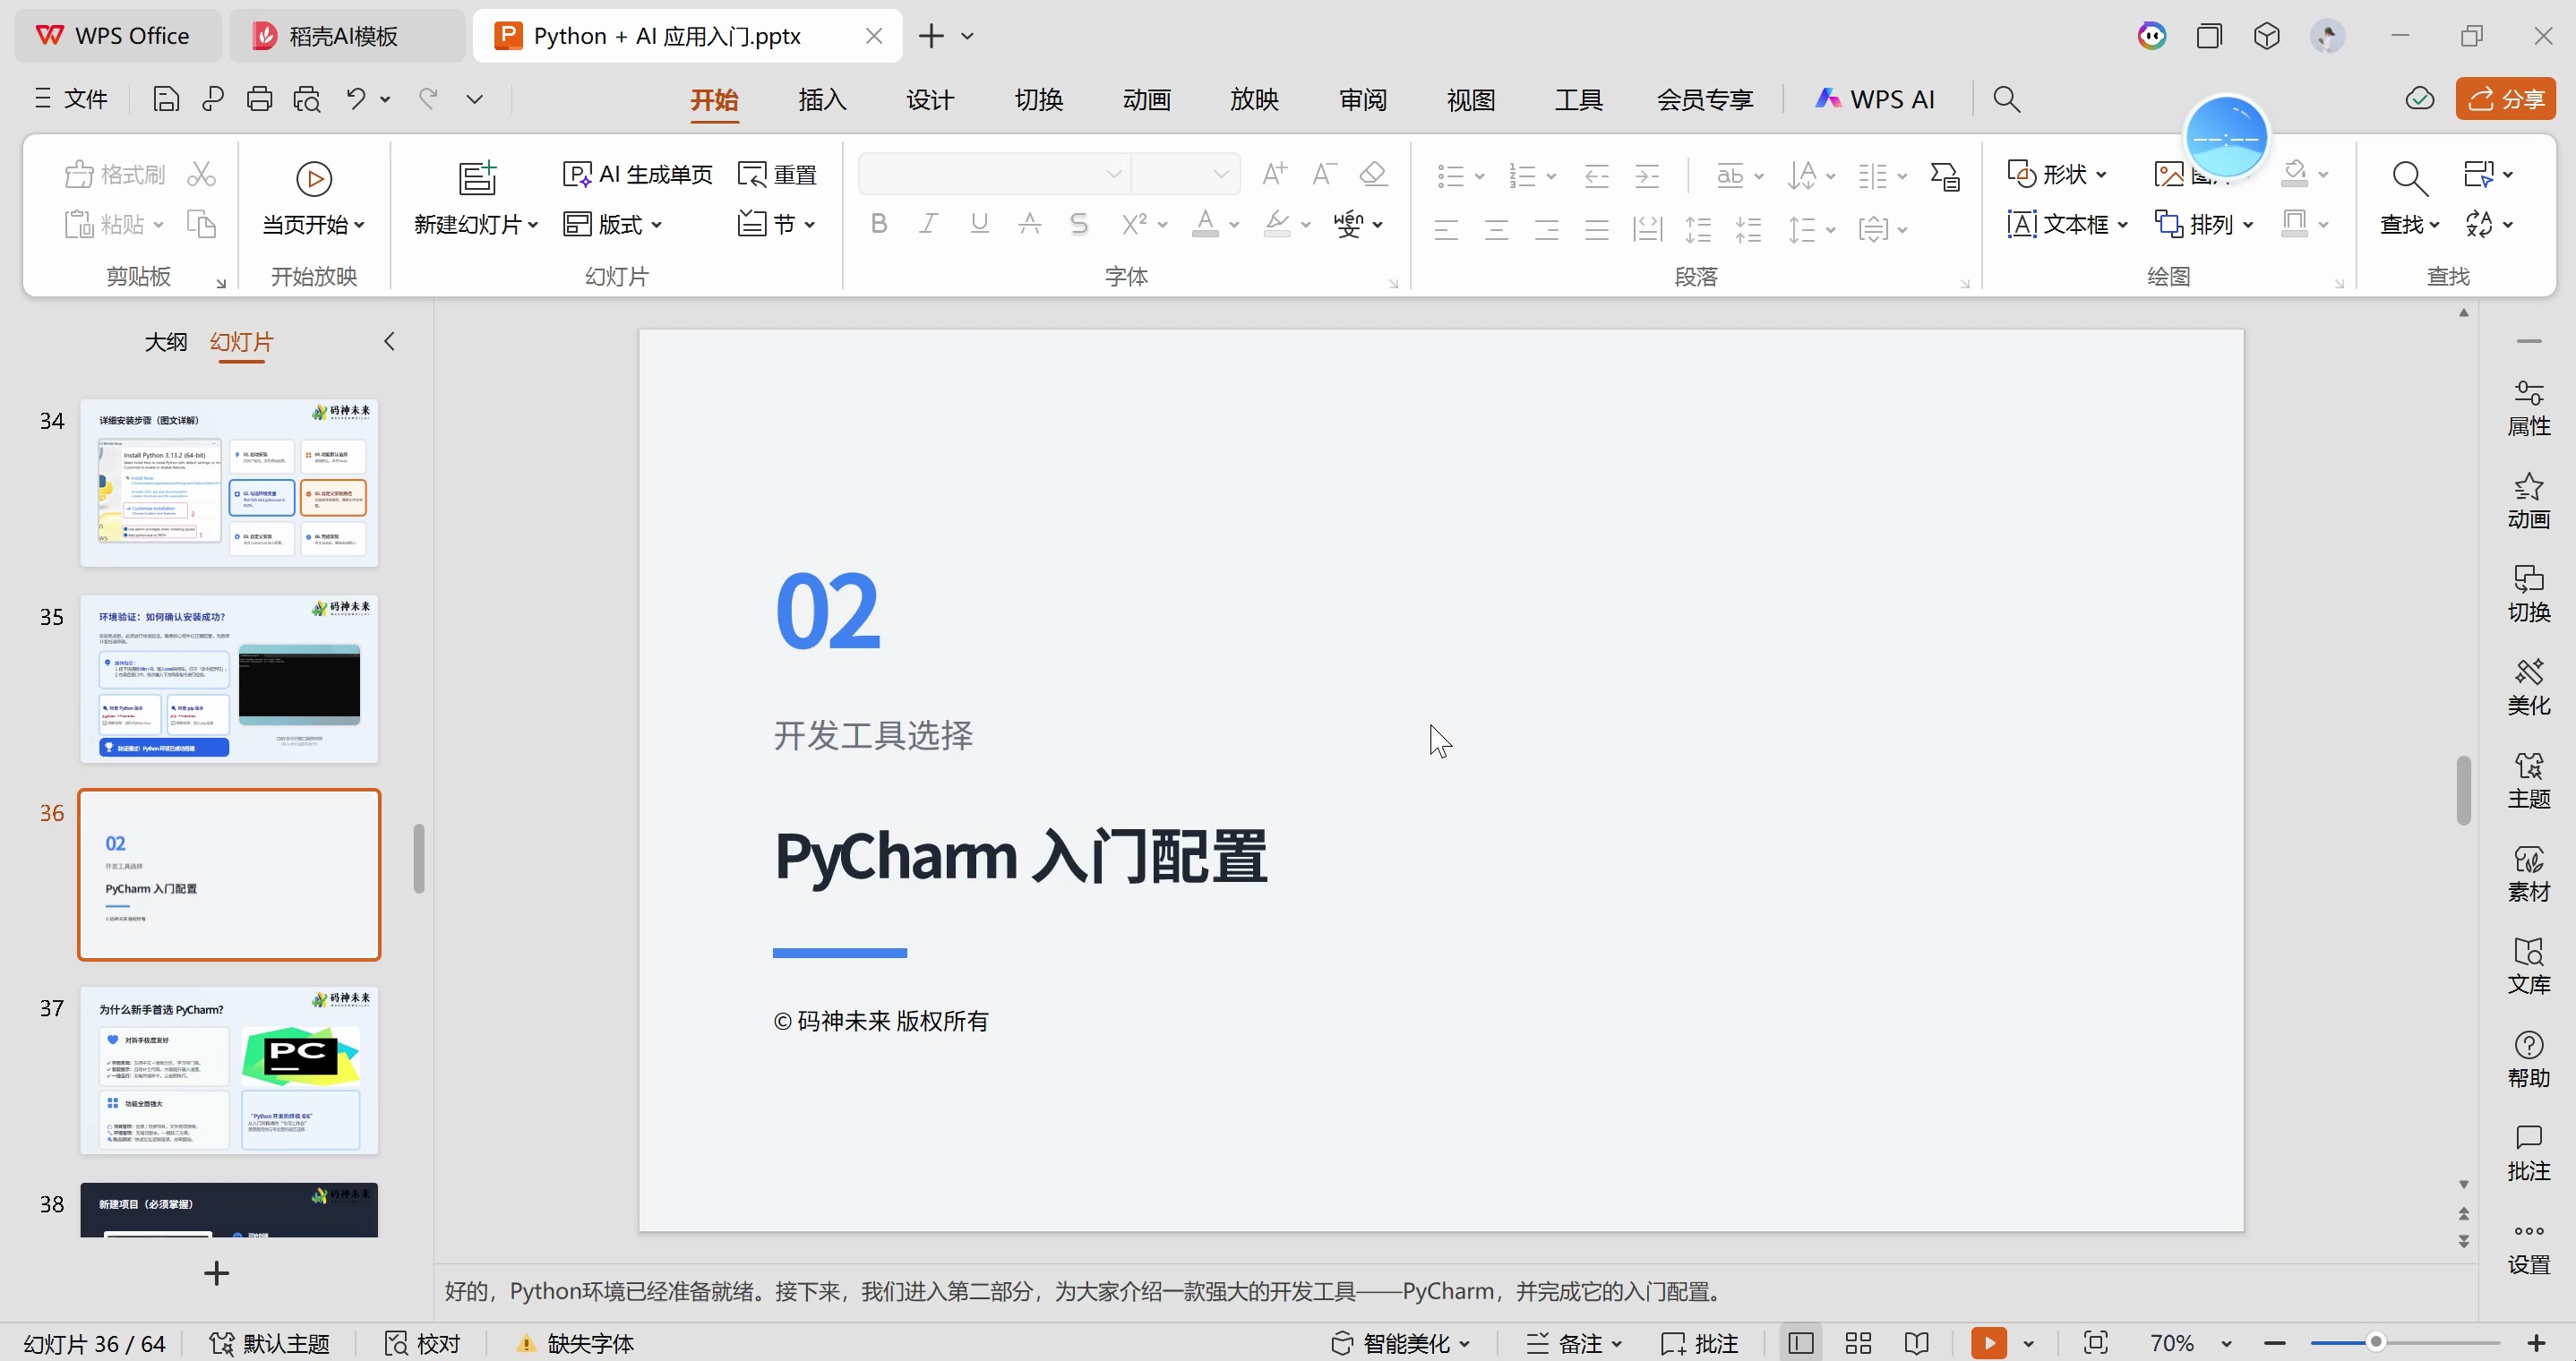Switch to 审阅 ribbon tab

pos(1362,99)
